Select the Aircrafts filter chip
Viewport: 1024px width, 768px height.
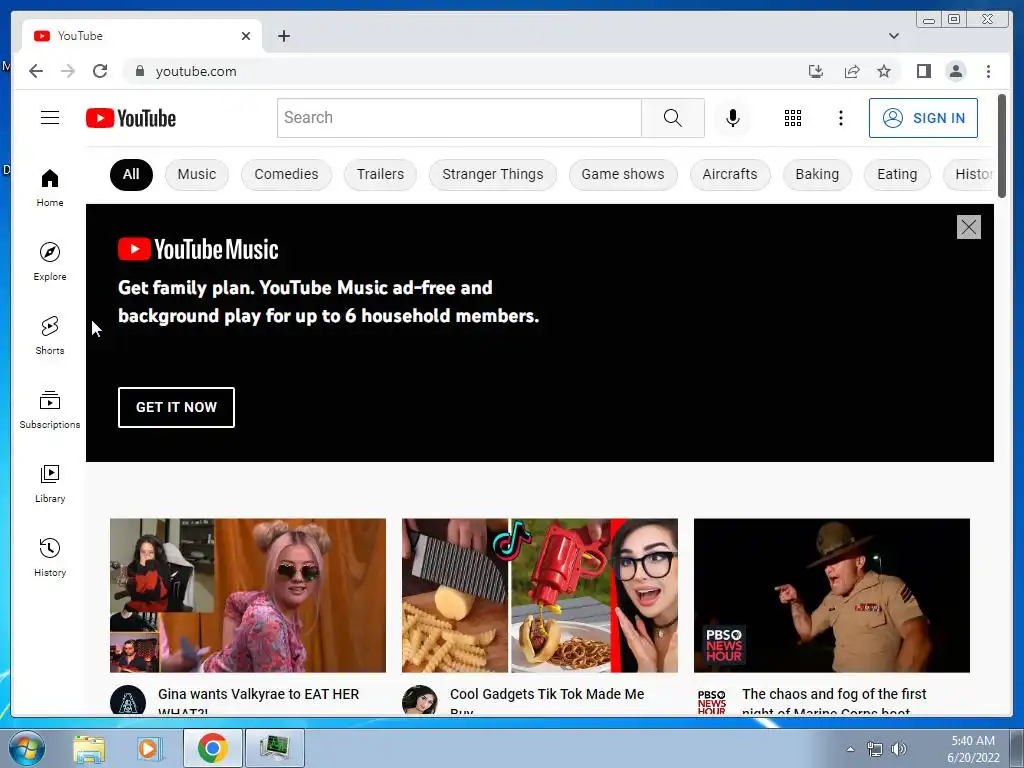pos(730,174)
